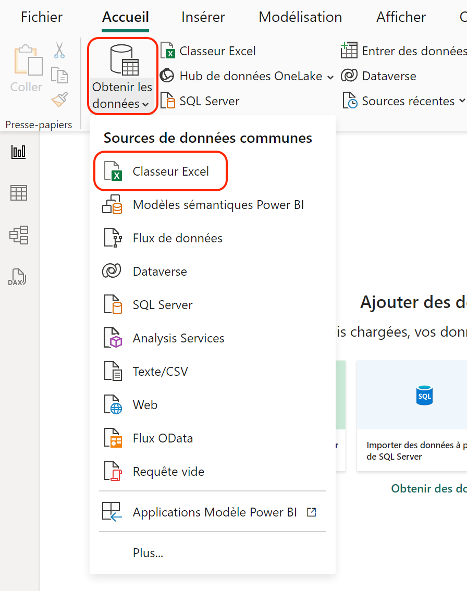Click the Modèles sémantiques icon
Image resolution: width=468 pixels, height=592 pixels.
point(112,205)
